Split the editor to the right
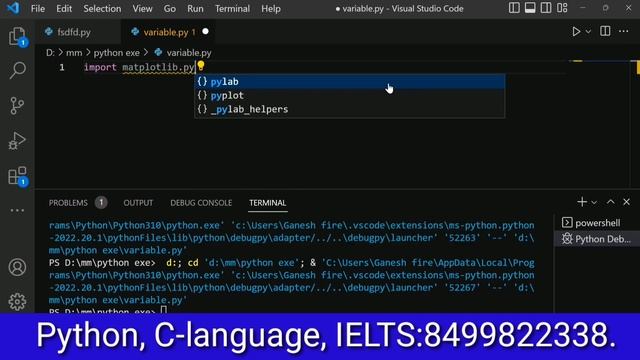Image resolution: width=640 pixels, height=360 pixels. [605, 31]
